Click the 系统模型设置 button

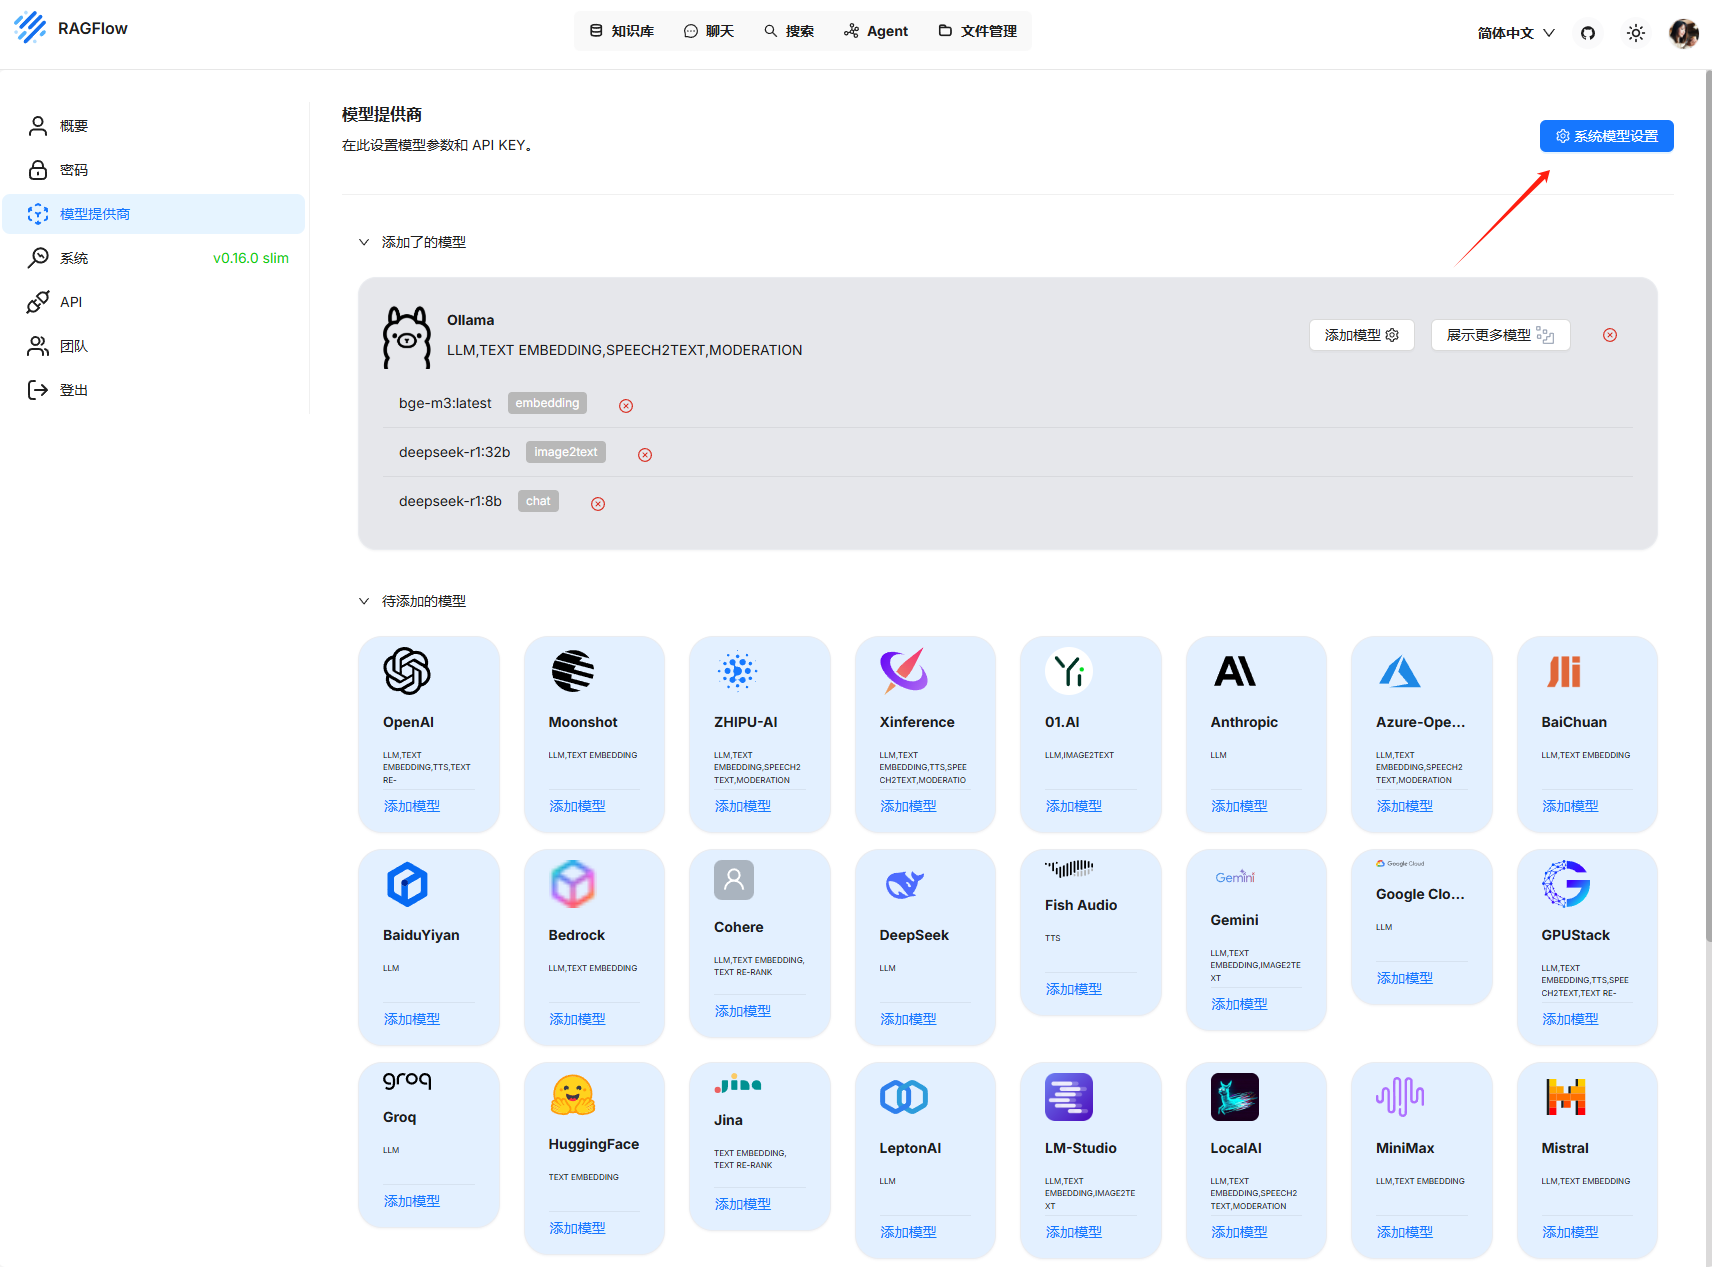click(x=1606, y=136)
